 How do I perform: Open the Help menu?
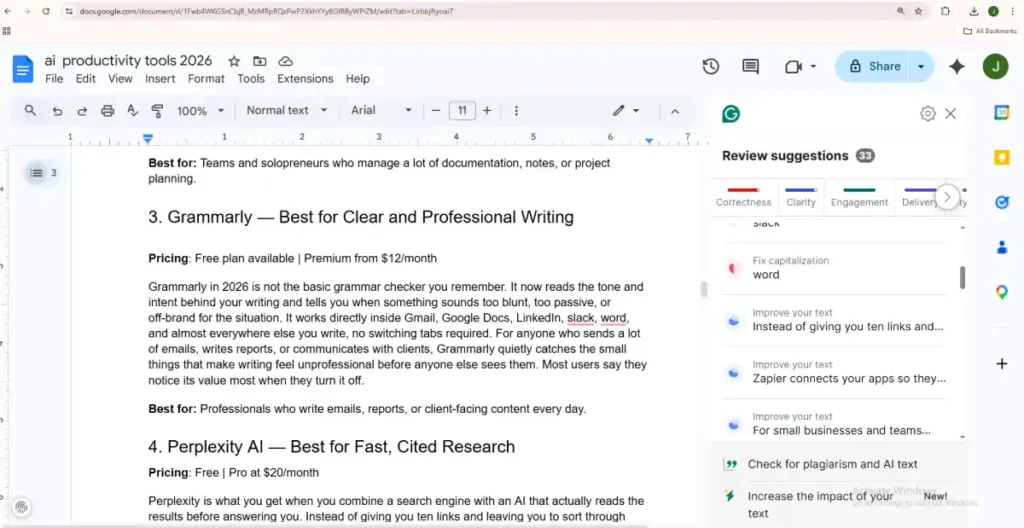click(x=358, y=78)
